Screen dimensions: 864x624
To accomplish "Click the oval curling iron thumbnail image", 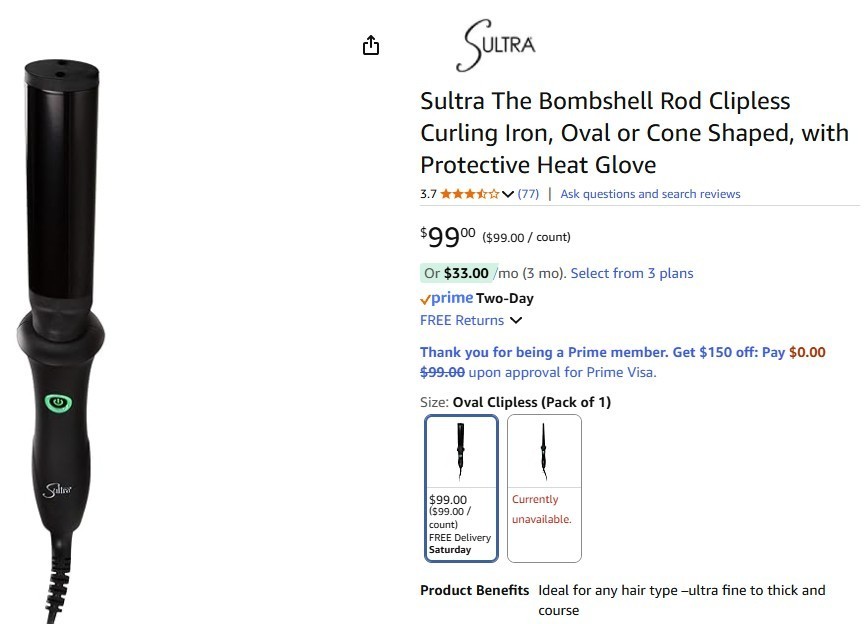I will point(461,452).
